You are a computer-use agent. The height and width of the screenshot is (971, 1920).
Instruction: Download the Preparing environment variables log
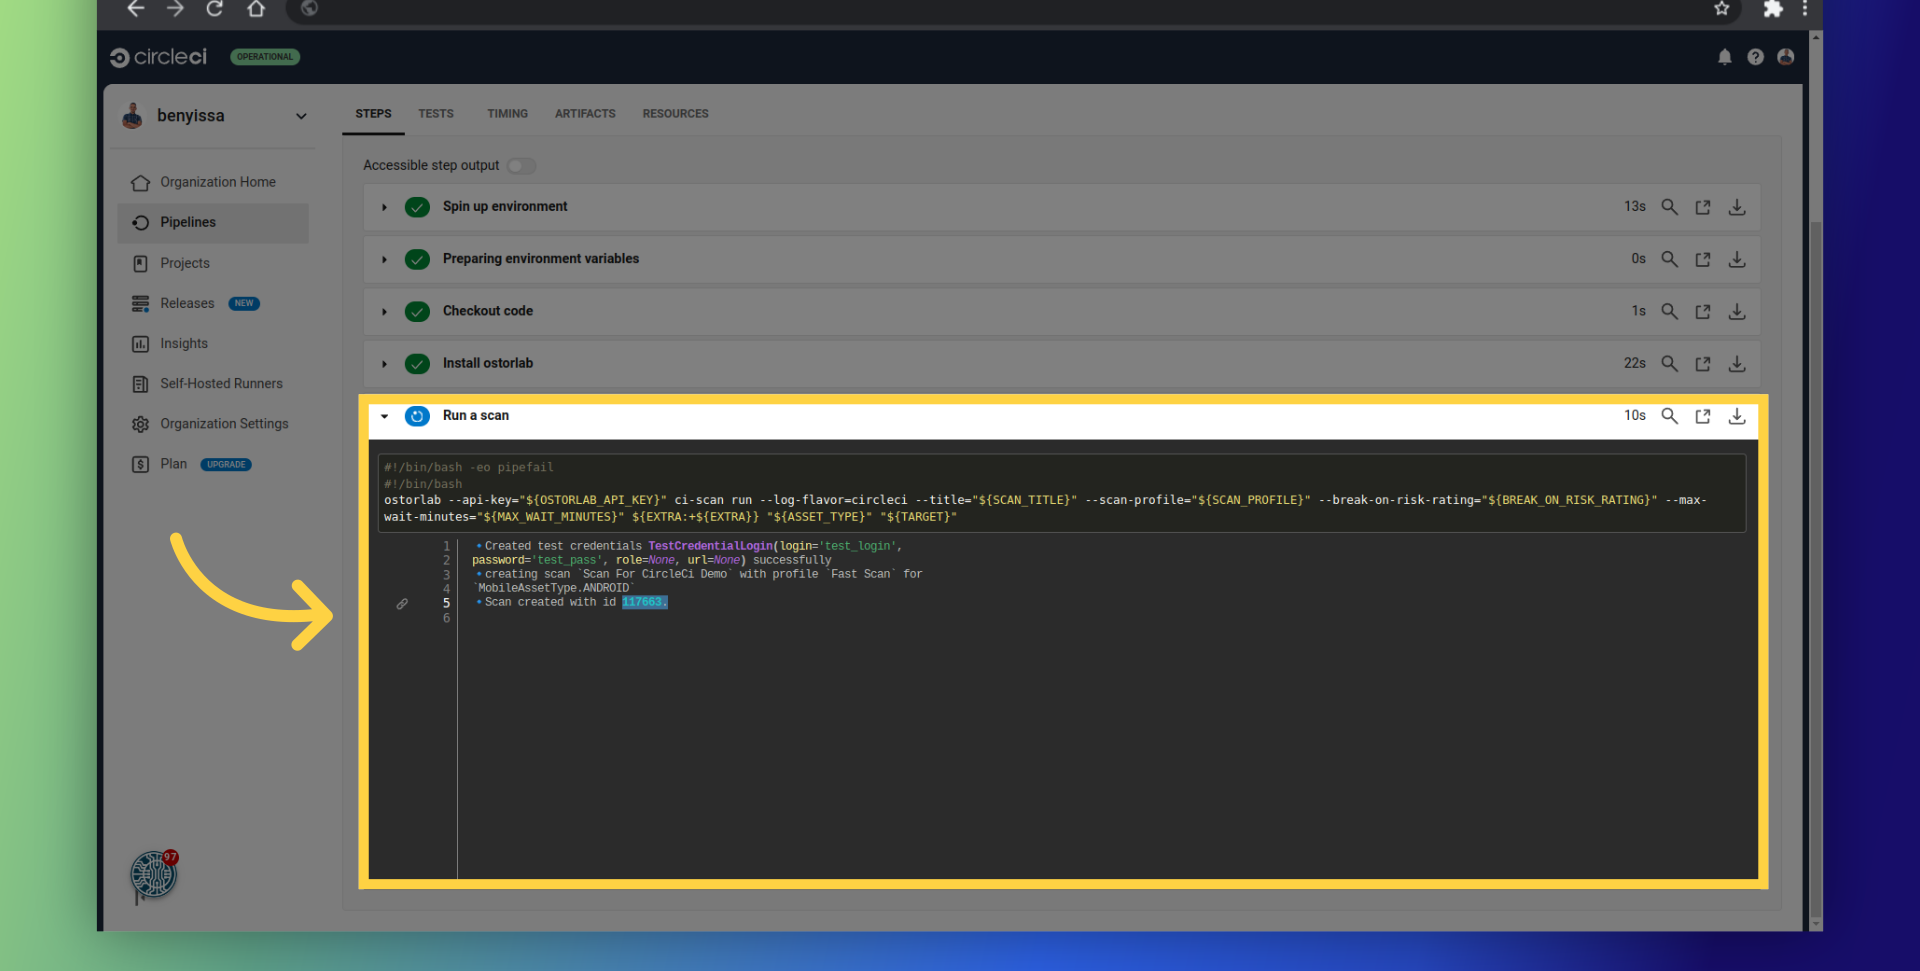(1737, 259)
